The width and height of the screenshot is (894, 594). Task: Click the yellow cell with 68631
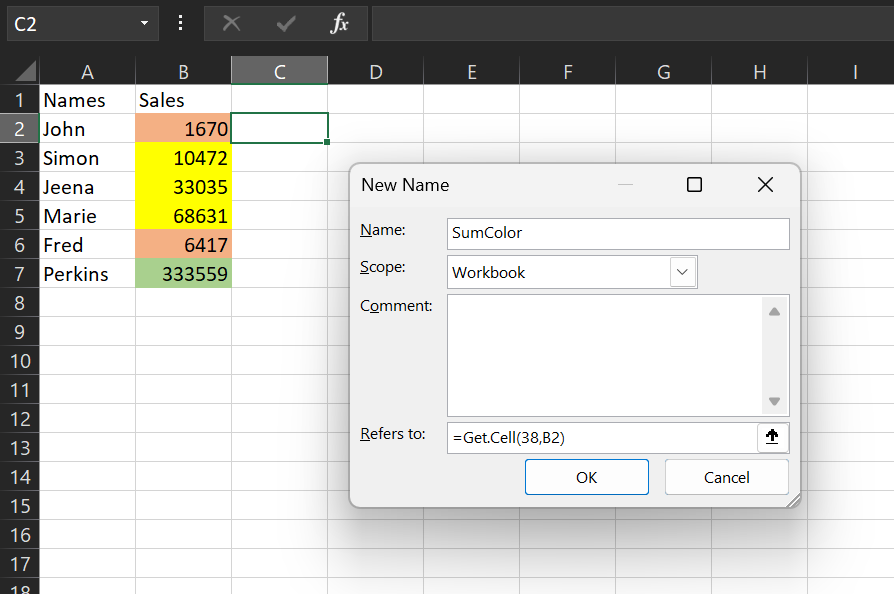click(x=183, y=216)
